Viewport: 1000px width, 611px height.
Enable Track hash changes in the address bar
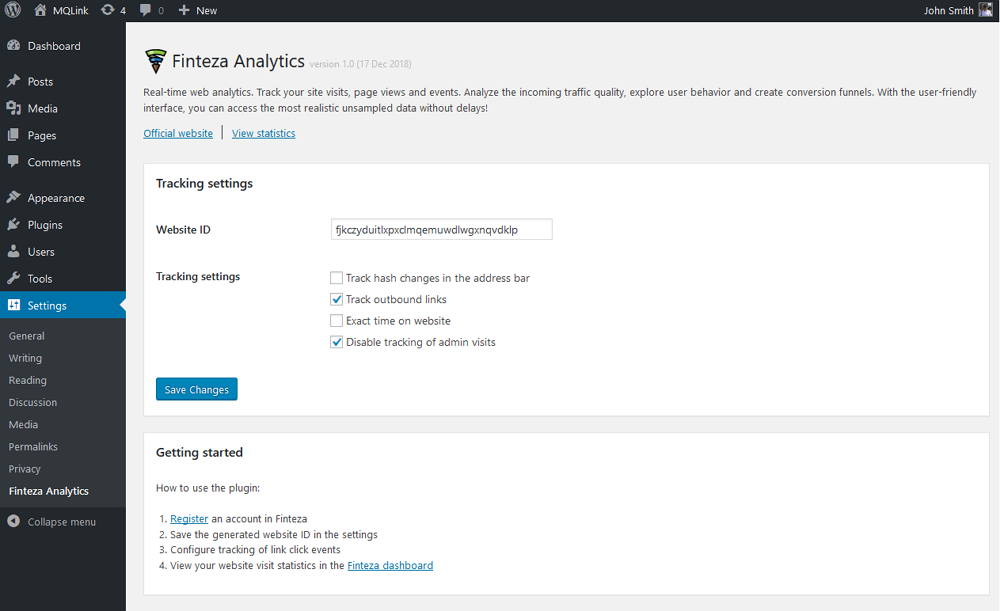[x=337, y=278]
